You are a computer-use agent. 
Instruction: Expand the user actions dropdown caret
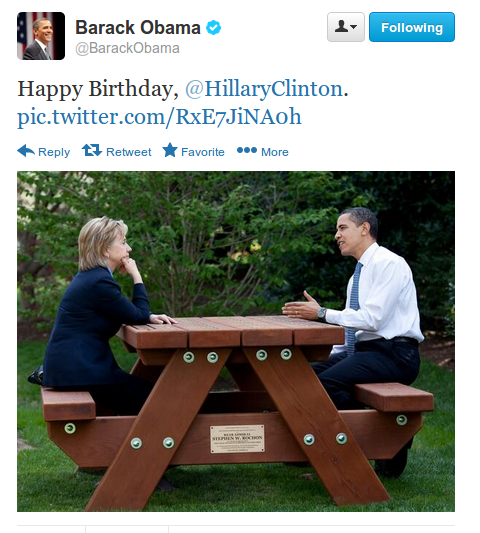[354, 27]
